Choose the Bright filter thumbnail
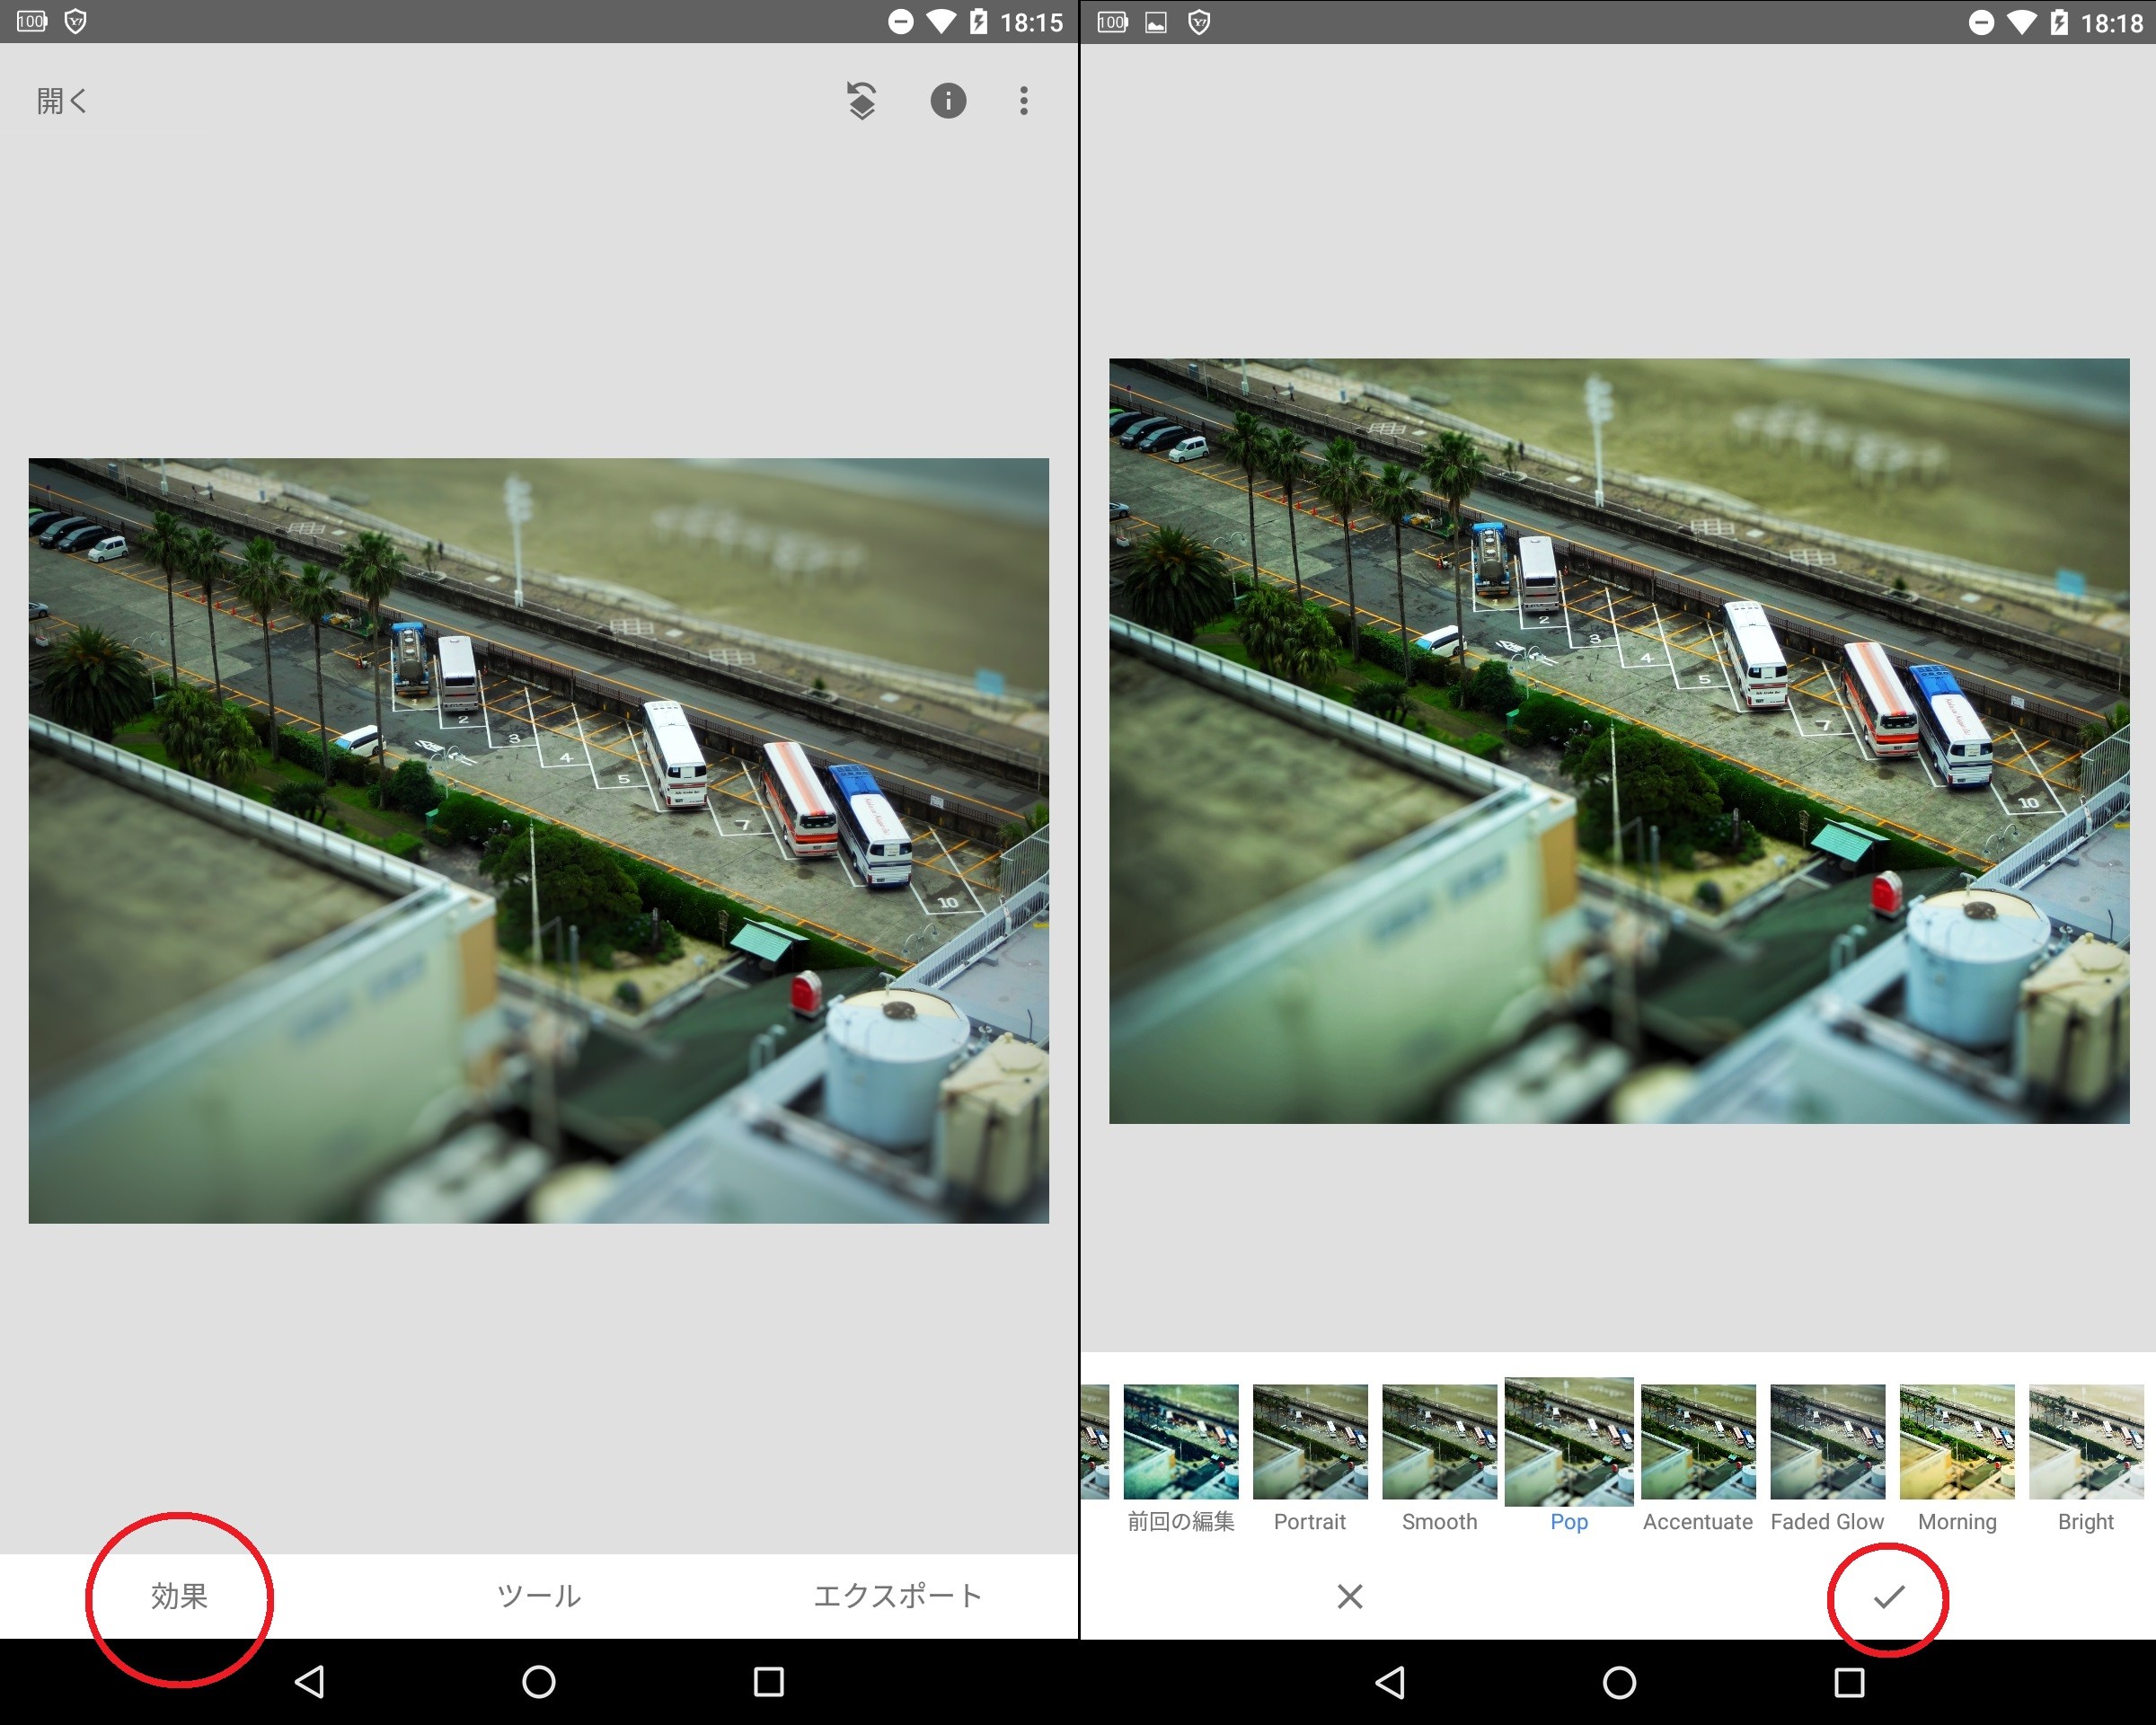The width and height of the screenshot is (2156, 1725). pyautogui.click(x=2086, y=1442)
